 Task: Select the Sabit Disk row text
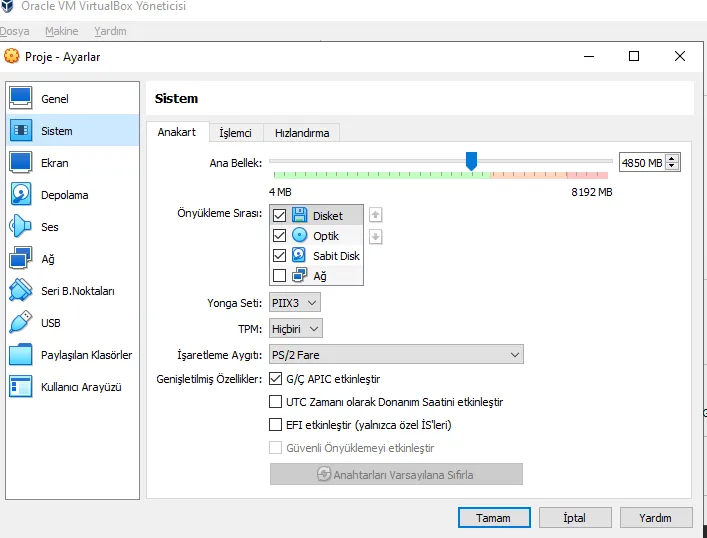(336, 256)
